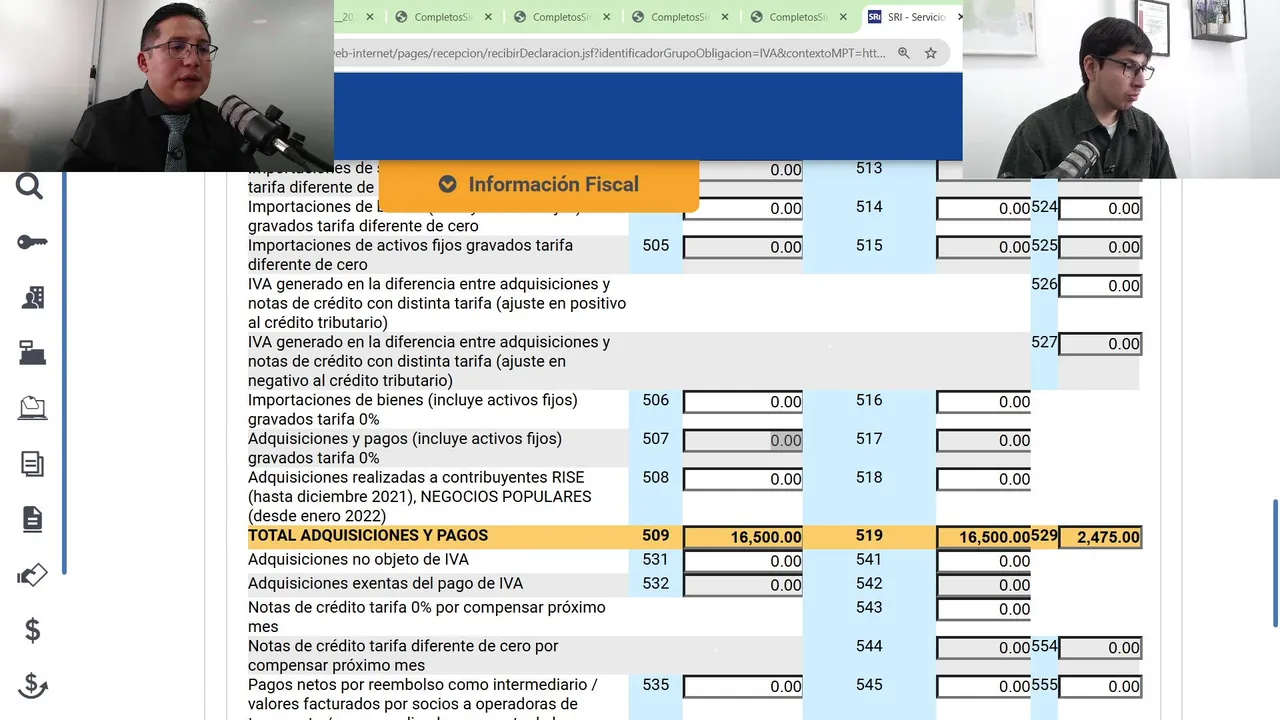Viewport: 1280px width, 720px height.
Task: Select the field for code 526
Action: point(1100,286)
